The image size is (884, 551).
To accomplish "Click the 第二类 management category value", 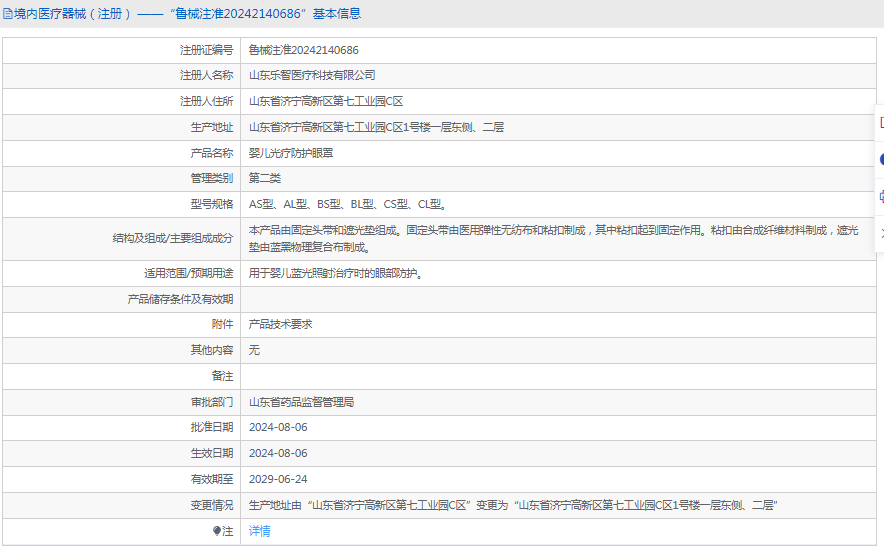I will point(265,178).
